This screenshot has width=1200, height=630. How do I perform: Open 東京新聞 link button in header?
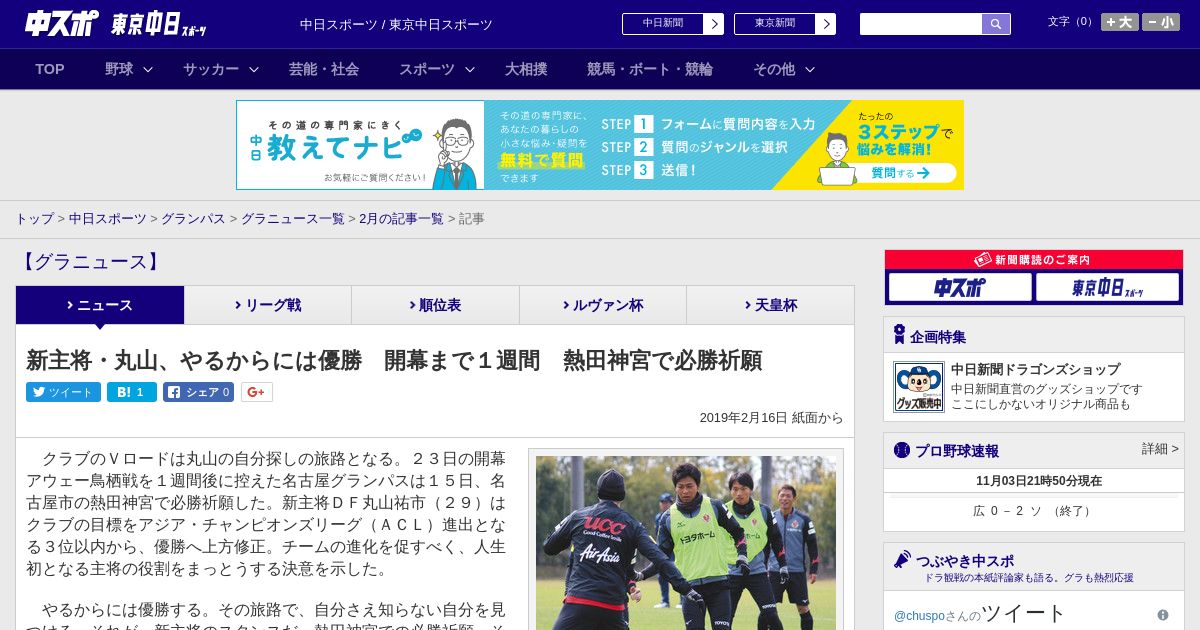pyautogui.click(x=784, y=24)
